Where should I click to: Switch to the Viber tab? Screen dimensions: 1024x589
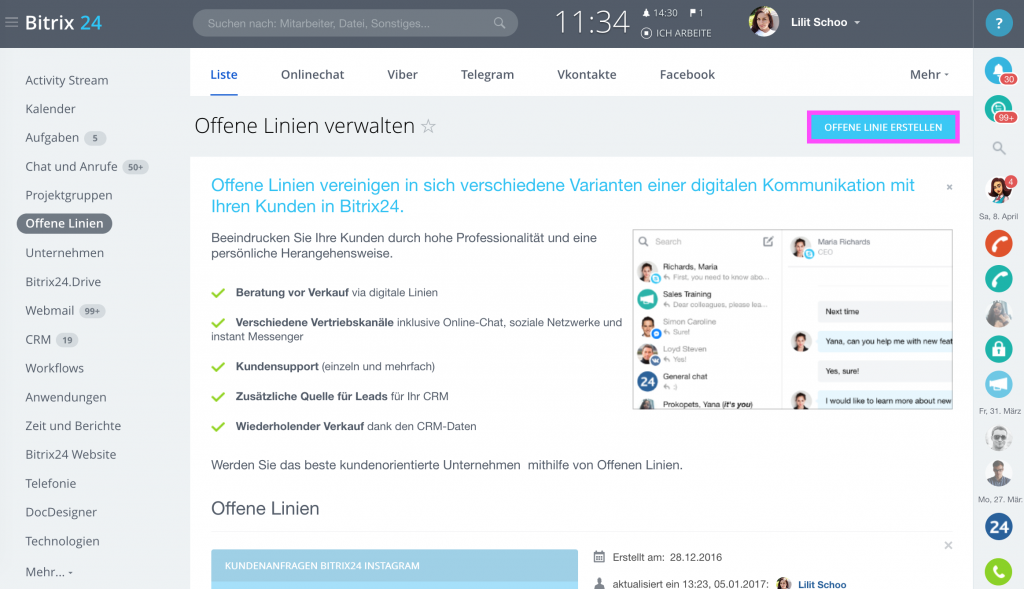[402, 74]
